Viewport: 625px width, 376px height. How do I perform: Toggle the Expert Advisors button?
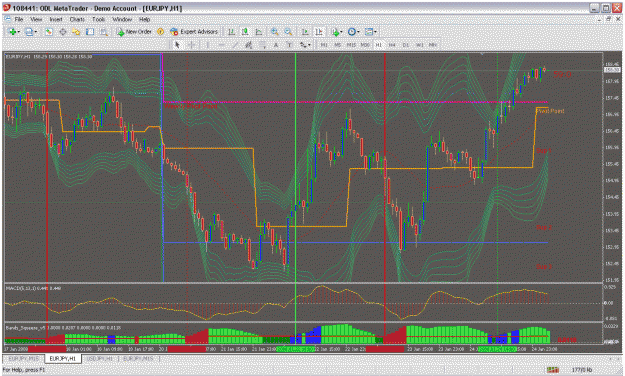pyautogui.click(x=194, y=32)
